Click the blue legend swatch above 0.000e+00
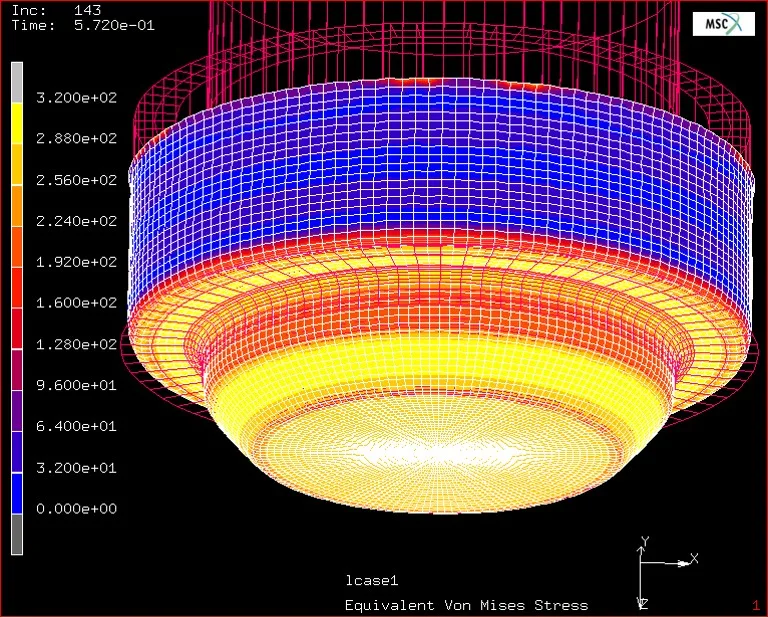 pos(17,492)
